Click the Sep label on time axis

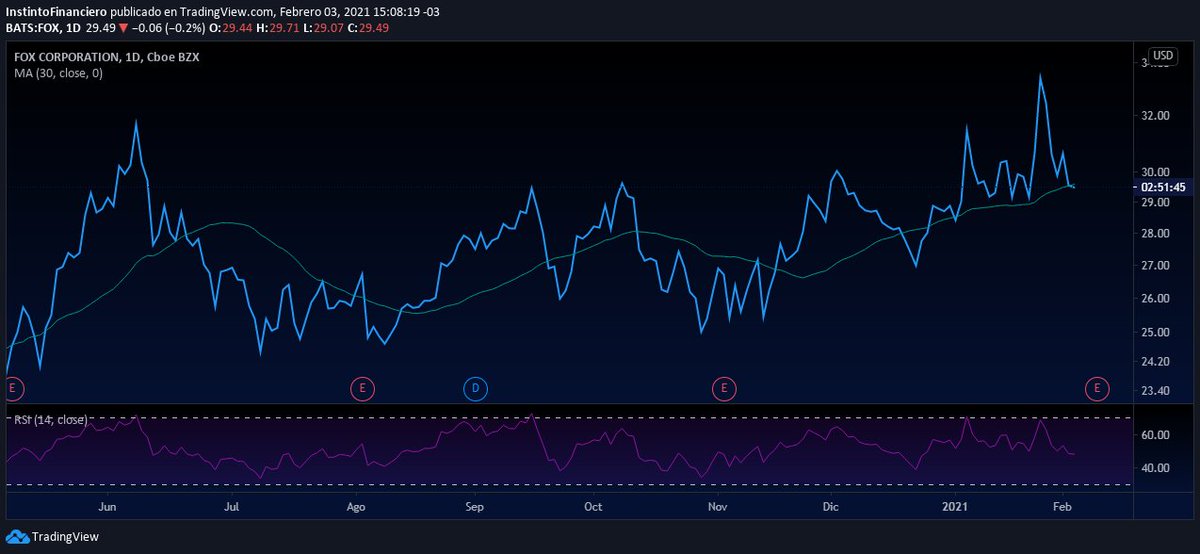(475, 507)
